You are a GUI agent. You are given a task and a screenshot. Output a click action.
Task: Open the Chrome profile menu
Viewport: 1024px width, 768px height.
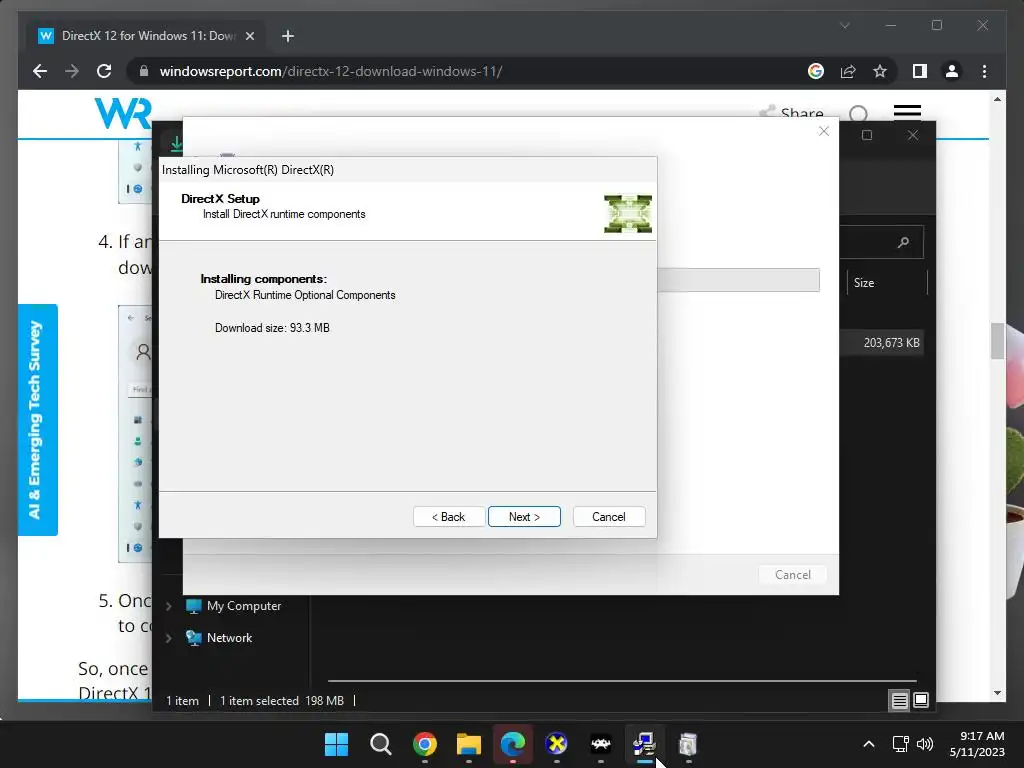(952, 71)
